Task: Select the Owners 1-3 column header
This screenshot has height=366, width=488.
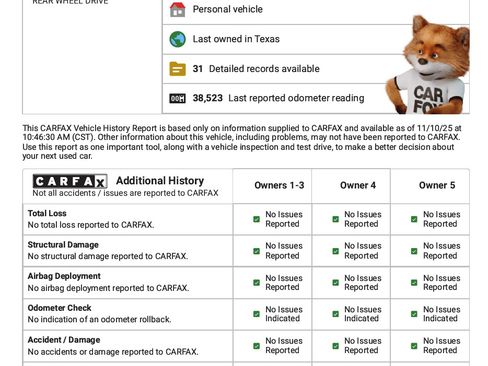Action: (279, 185)
